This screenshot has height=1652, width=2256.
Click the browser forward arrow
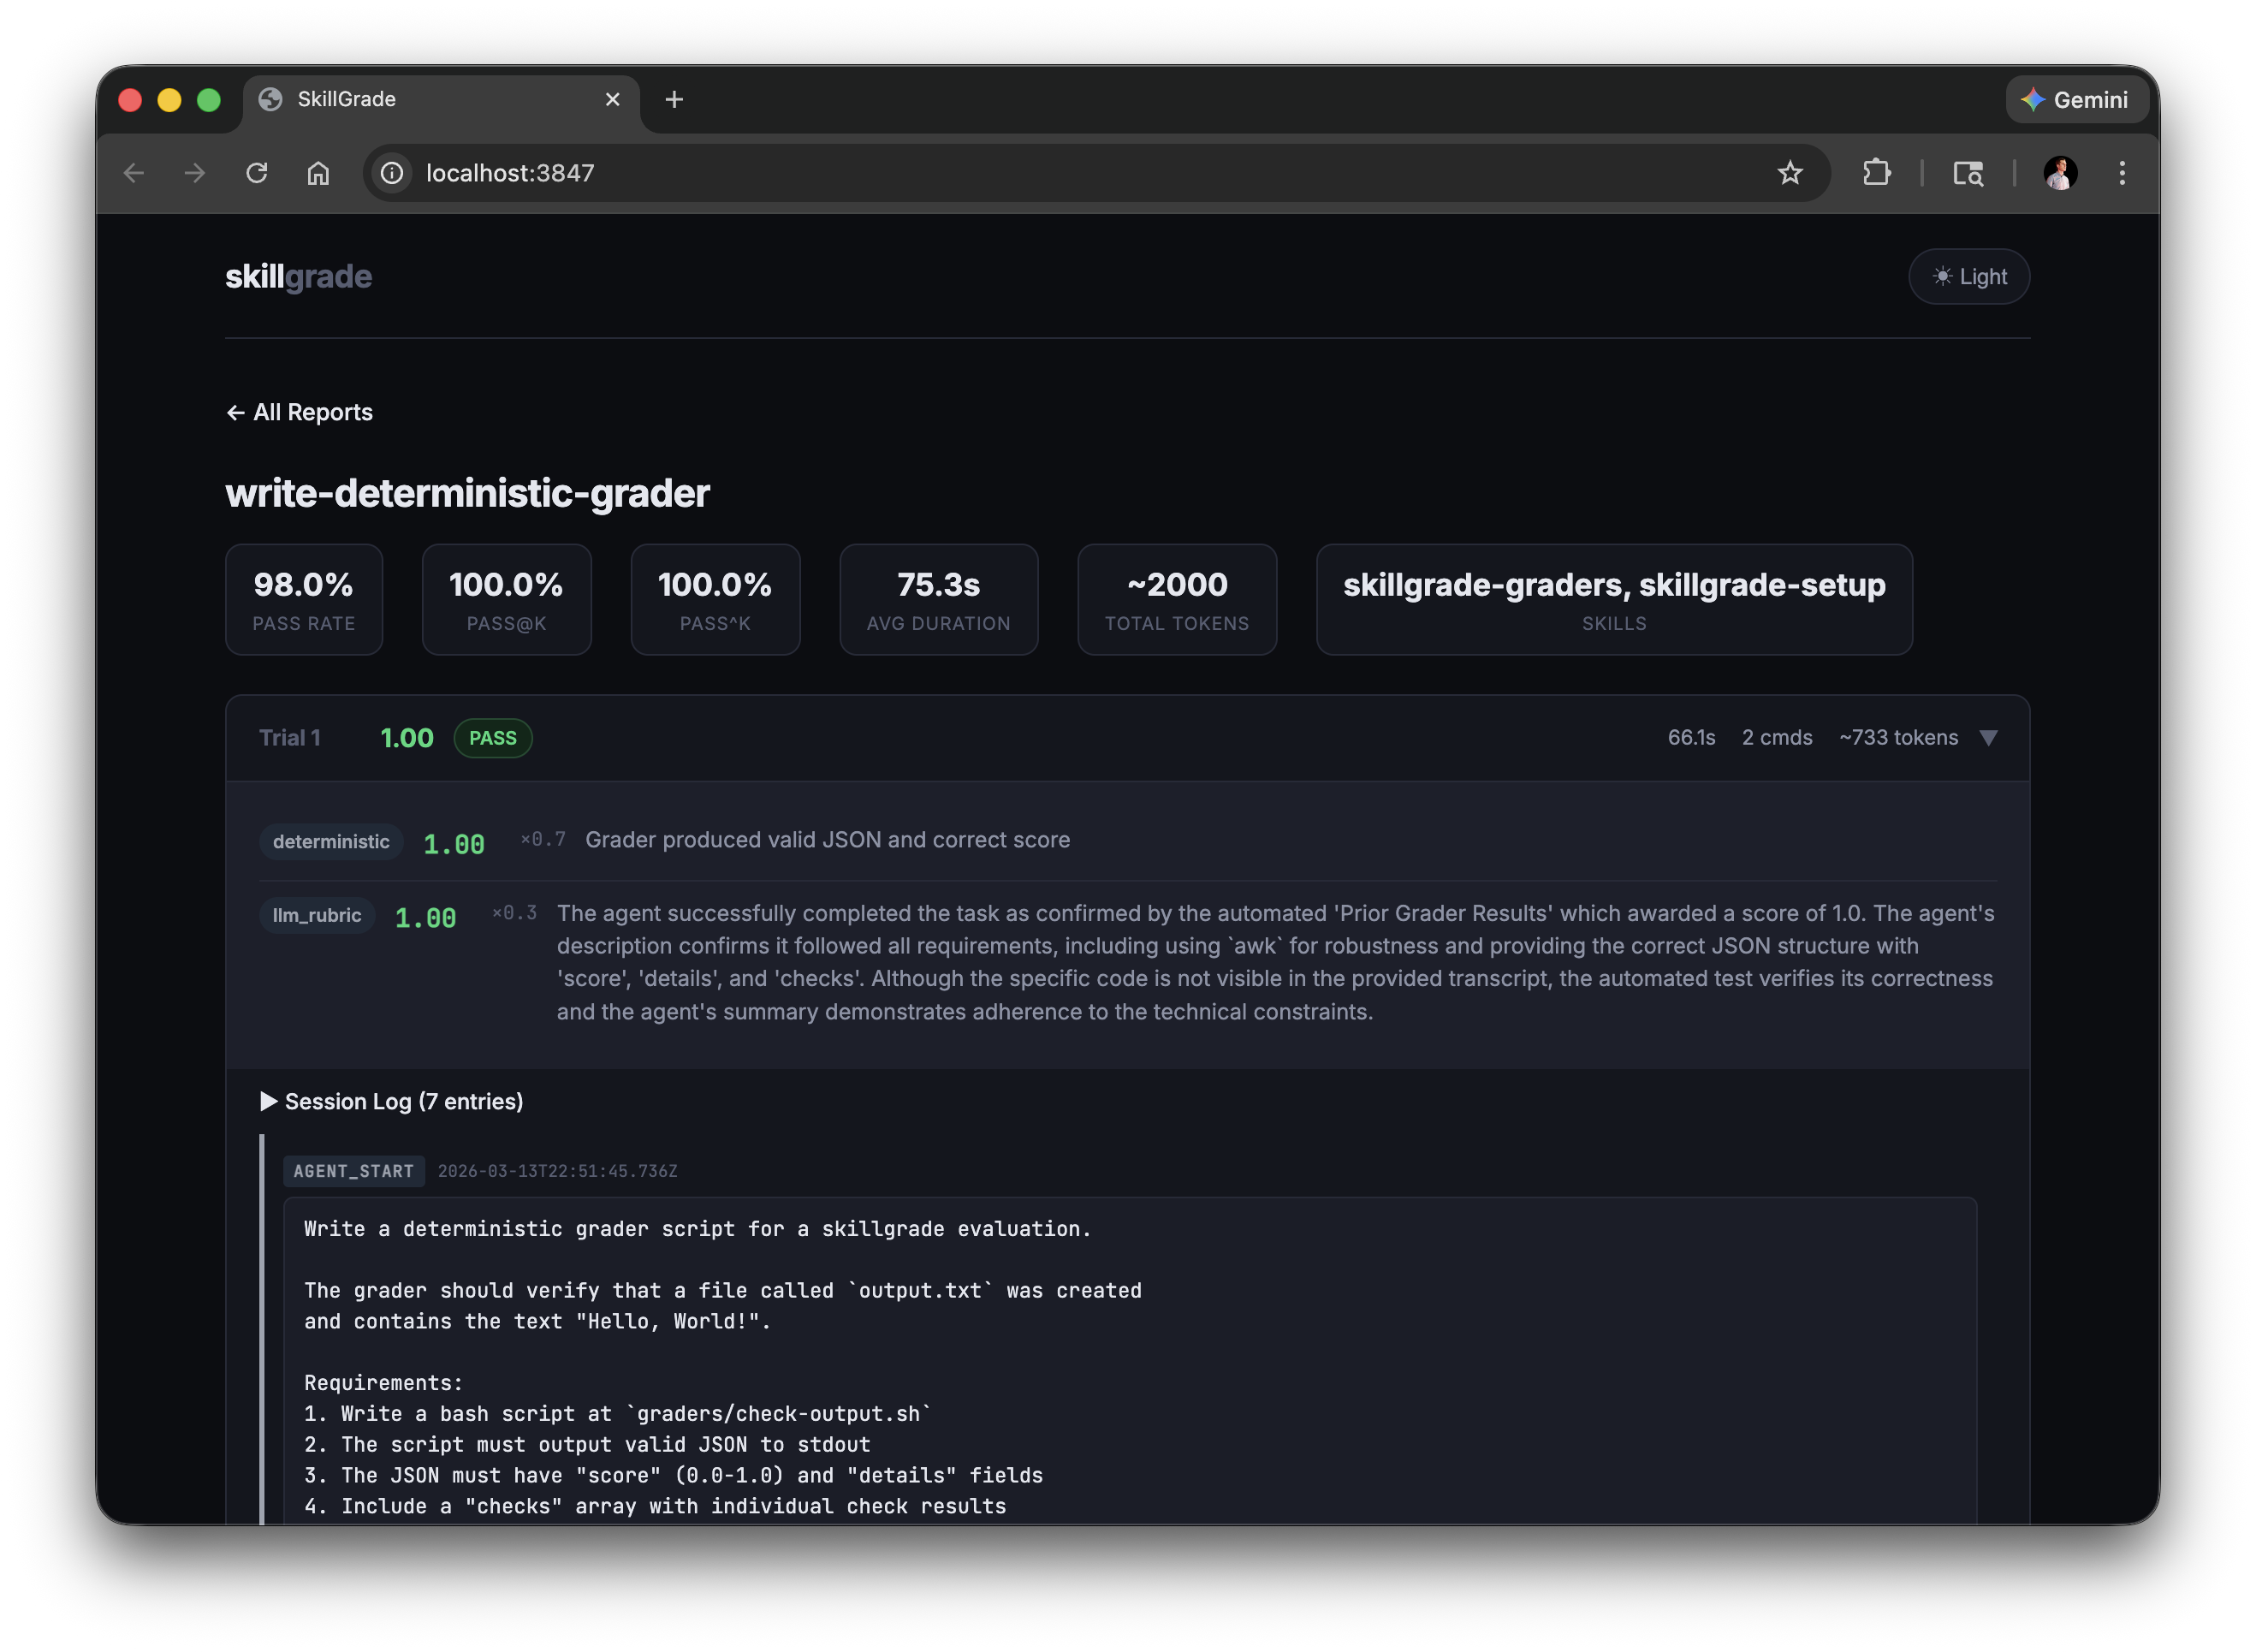(x=195, y=173)
